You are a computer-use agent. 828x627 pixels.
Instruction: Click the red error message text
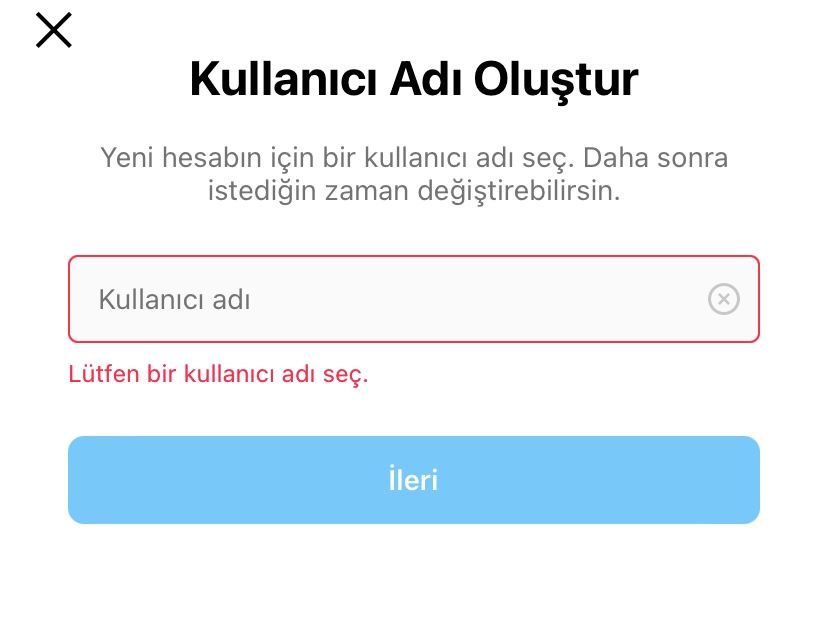tap(218, 375)
